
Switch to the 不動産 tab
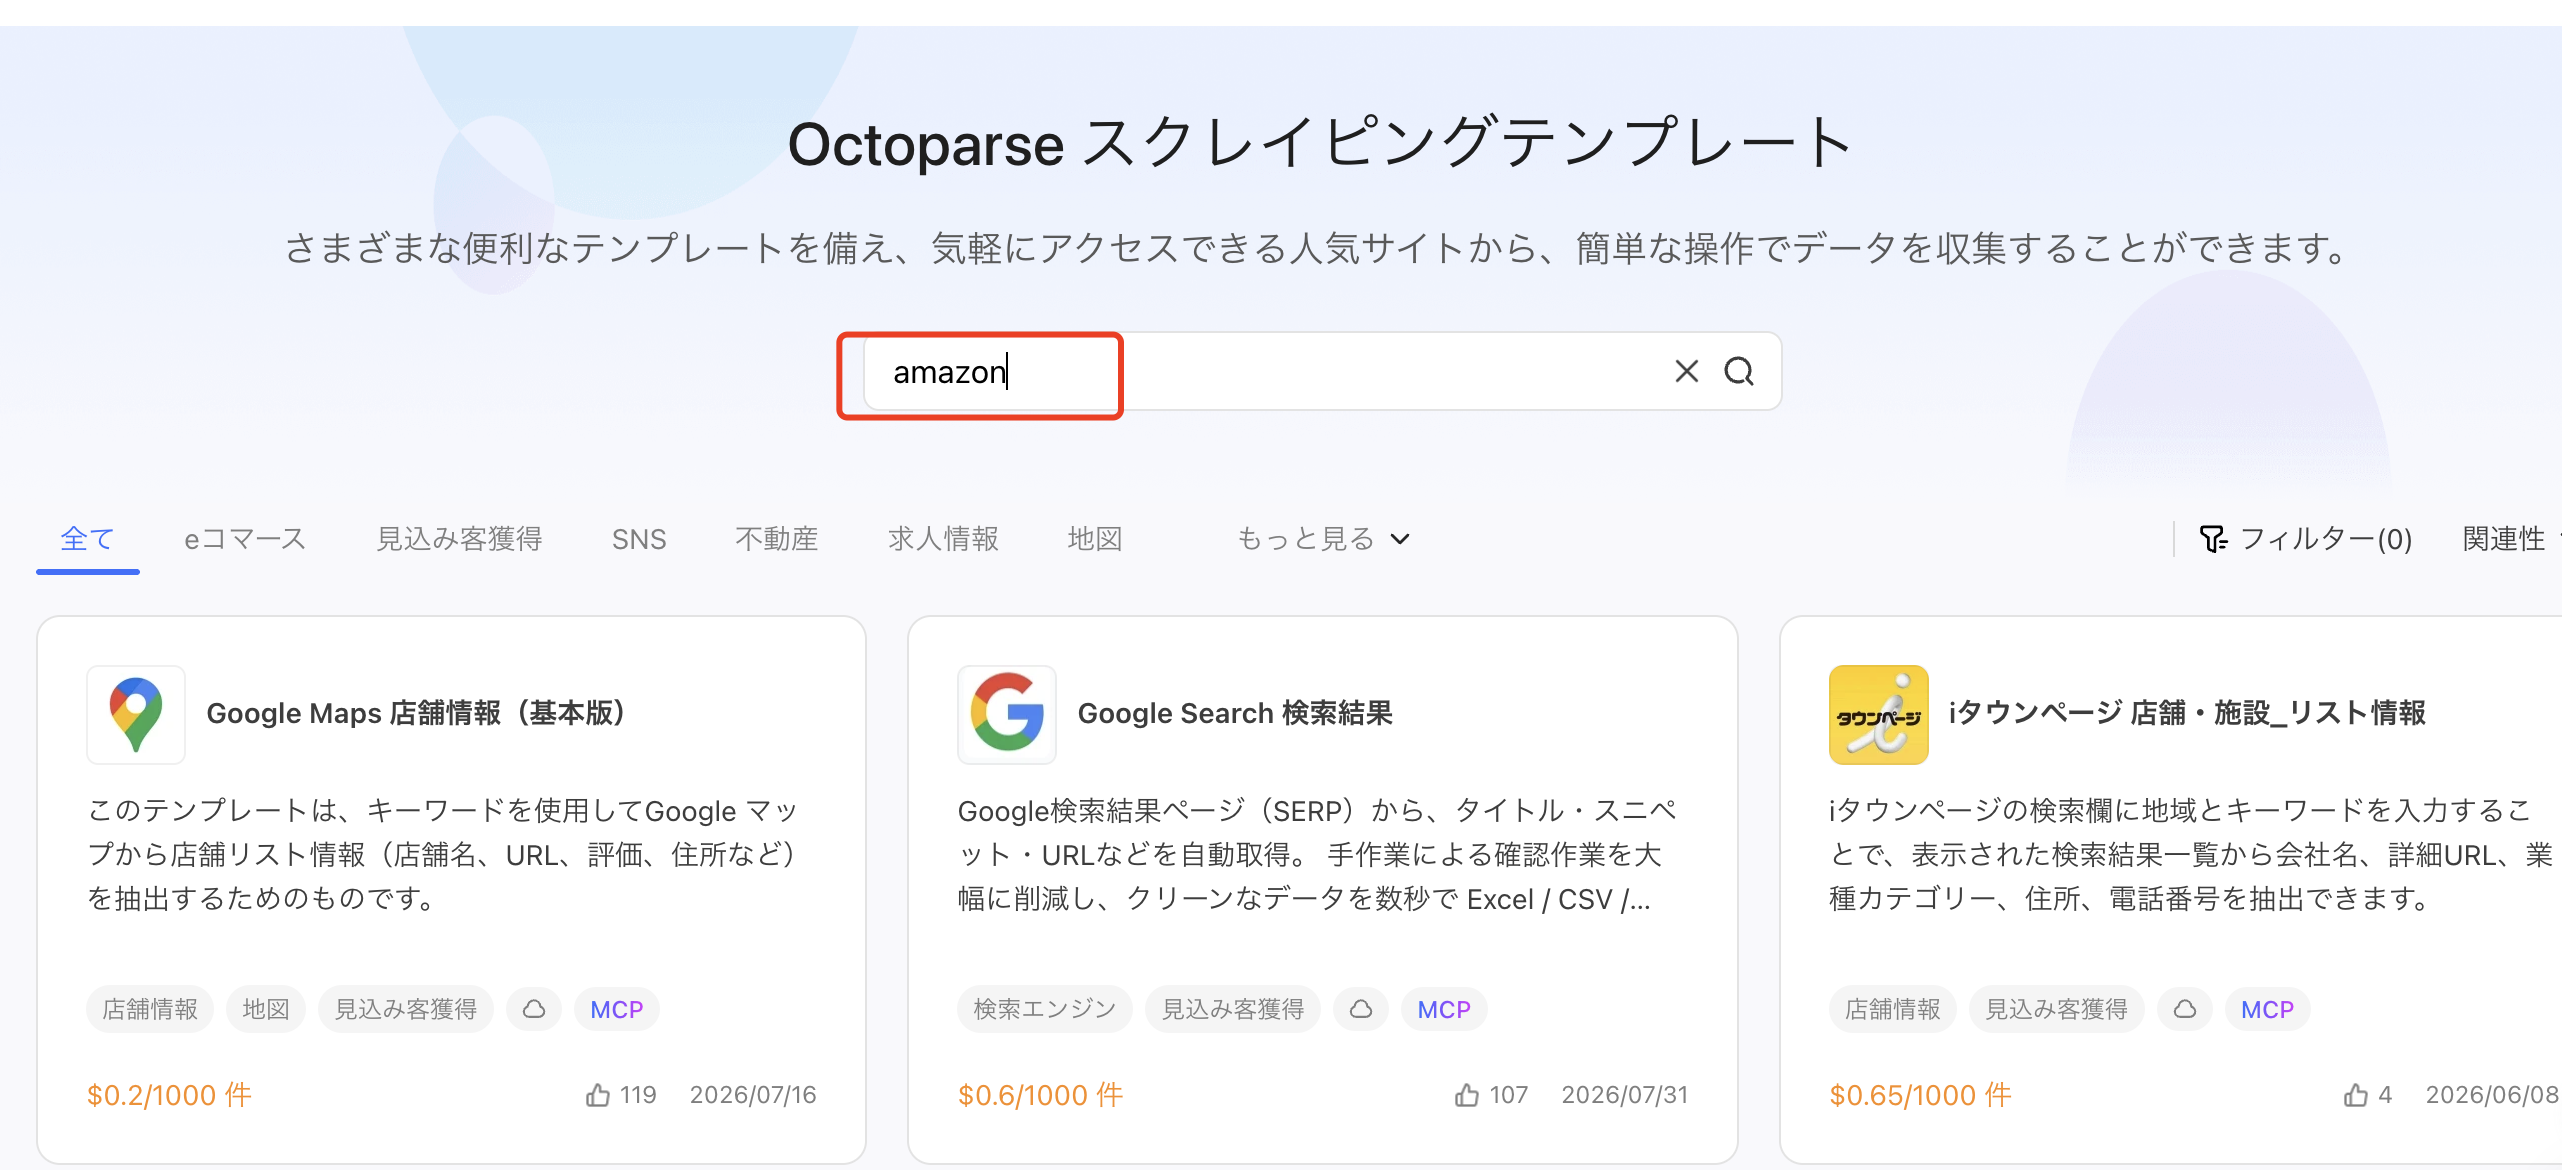777,539
